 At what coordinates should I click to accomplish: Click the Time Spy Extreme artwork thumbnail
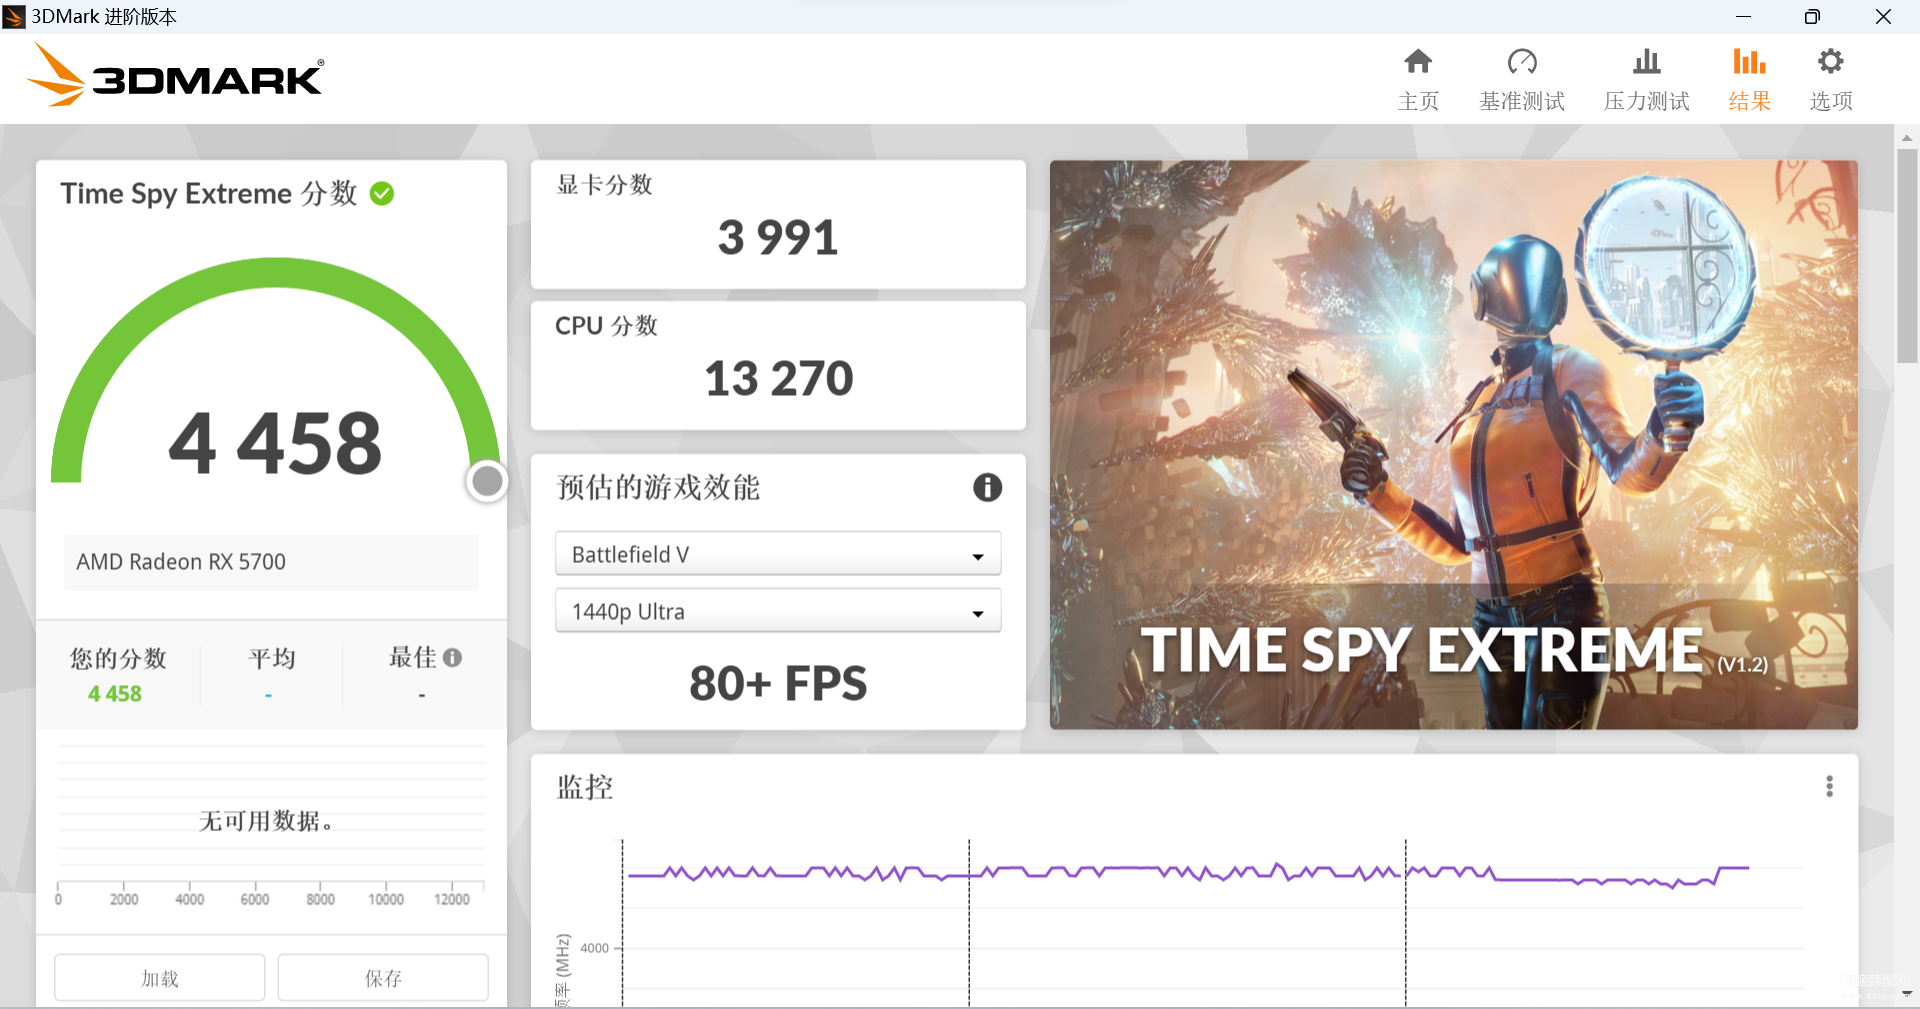click(x=1453, y=445)
